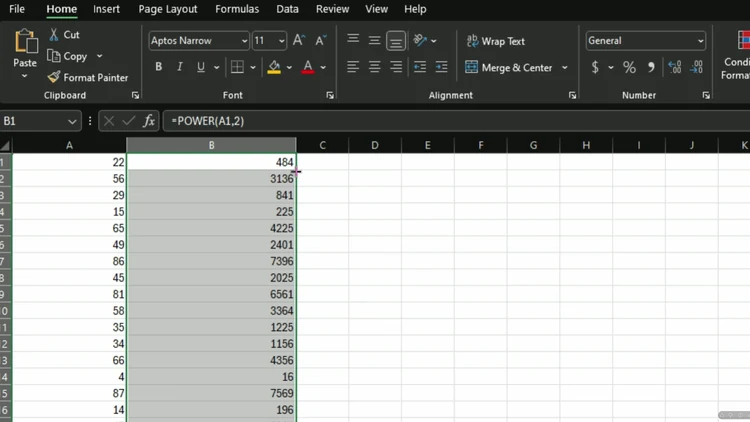Open the borders icon
The width and height of the screenshot is (750, 422).
(237, 67)
